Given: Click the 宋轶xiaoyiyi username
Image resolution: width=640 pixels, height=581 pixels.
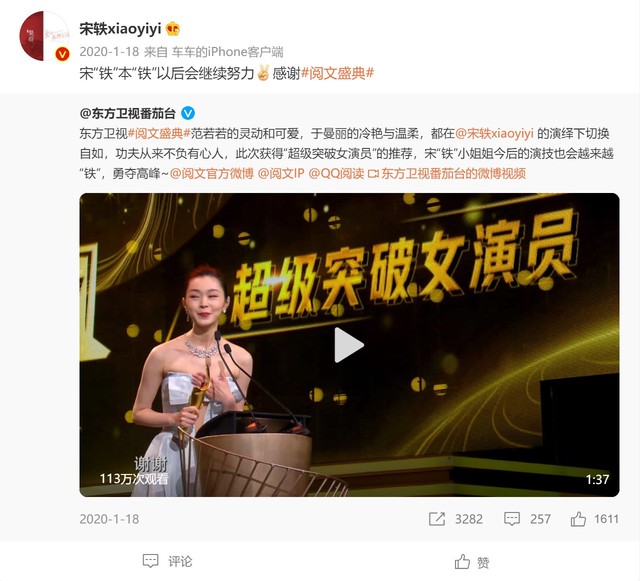Looking at the screenshot, I should pyautogui.click(x=120, y=29).
